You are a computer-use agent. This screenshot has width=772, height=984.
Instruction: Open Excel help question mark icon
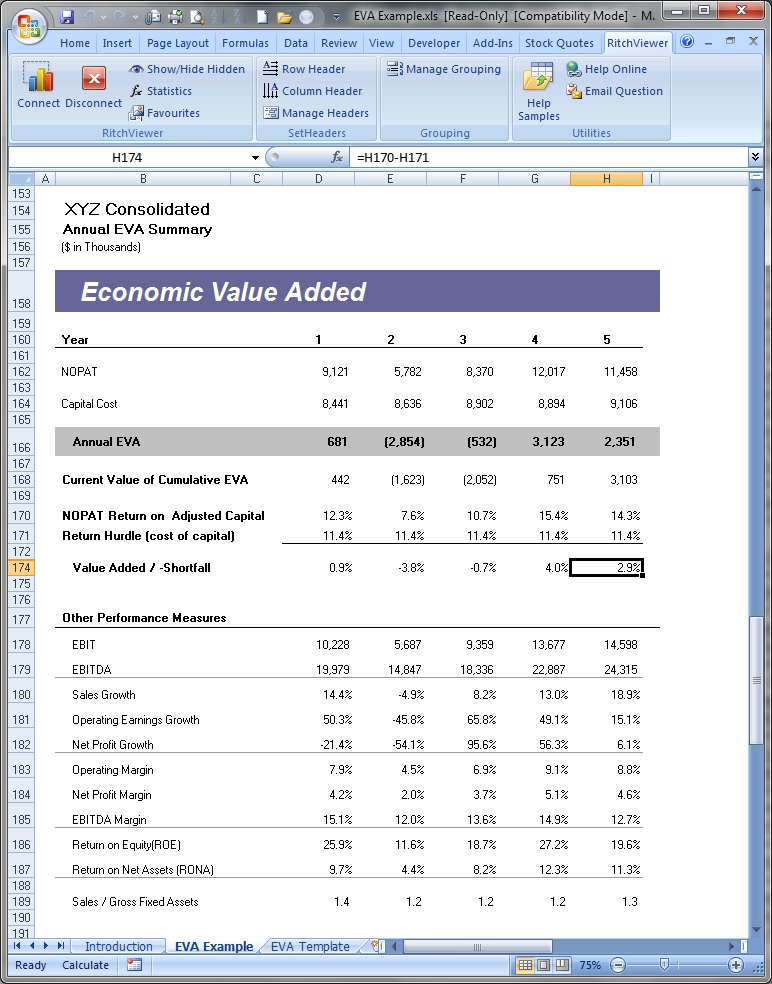687,42
